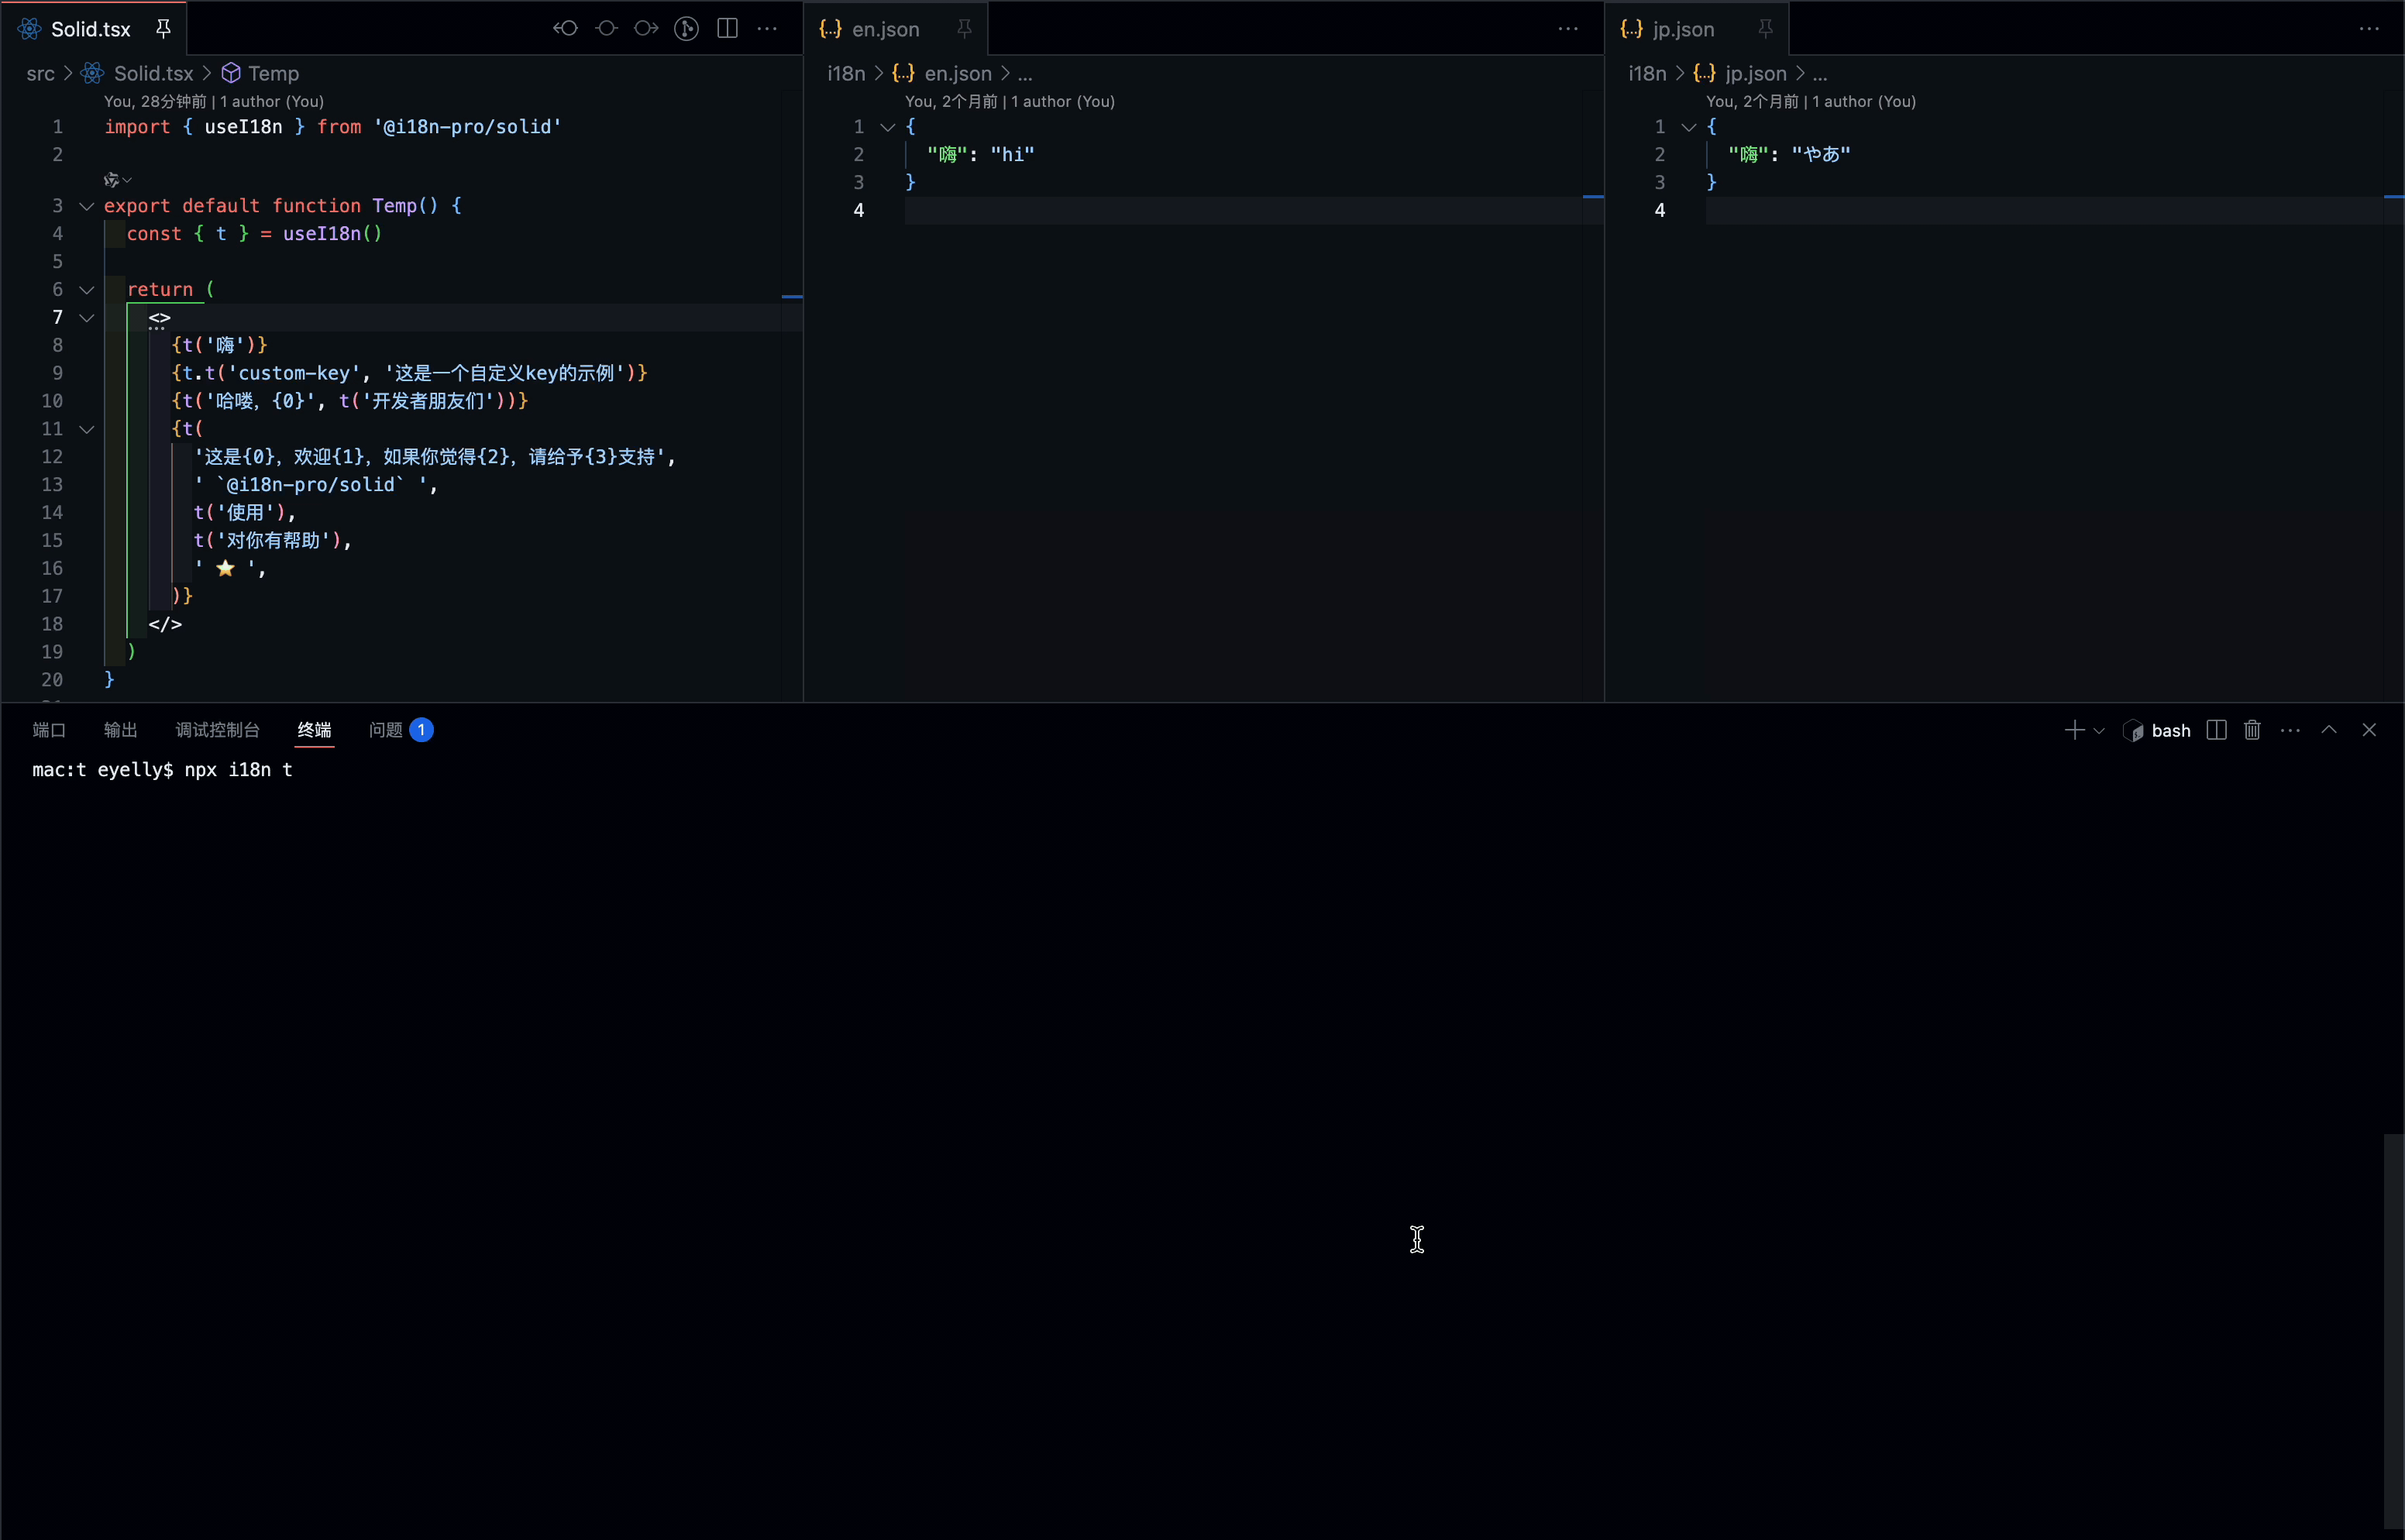
Task: Create new terminal with plus icon
Action: pyautogui.click(x=2074, y=730)
